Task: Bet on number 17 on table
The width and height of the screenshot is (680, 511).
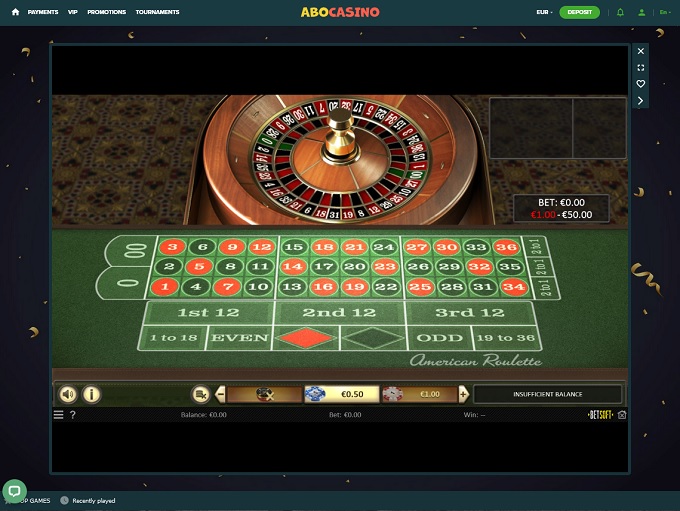Action: point(324,266)
